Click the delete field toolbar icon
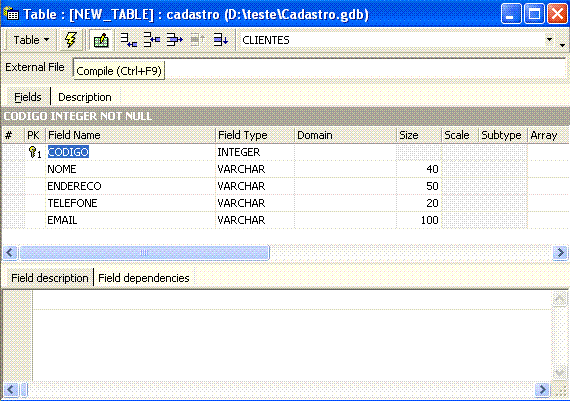Viewport: 570px width, 401px height. tap(174, 40)
